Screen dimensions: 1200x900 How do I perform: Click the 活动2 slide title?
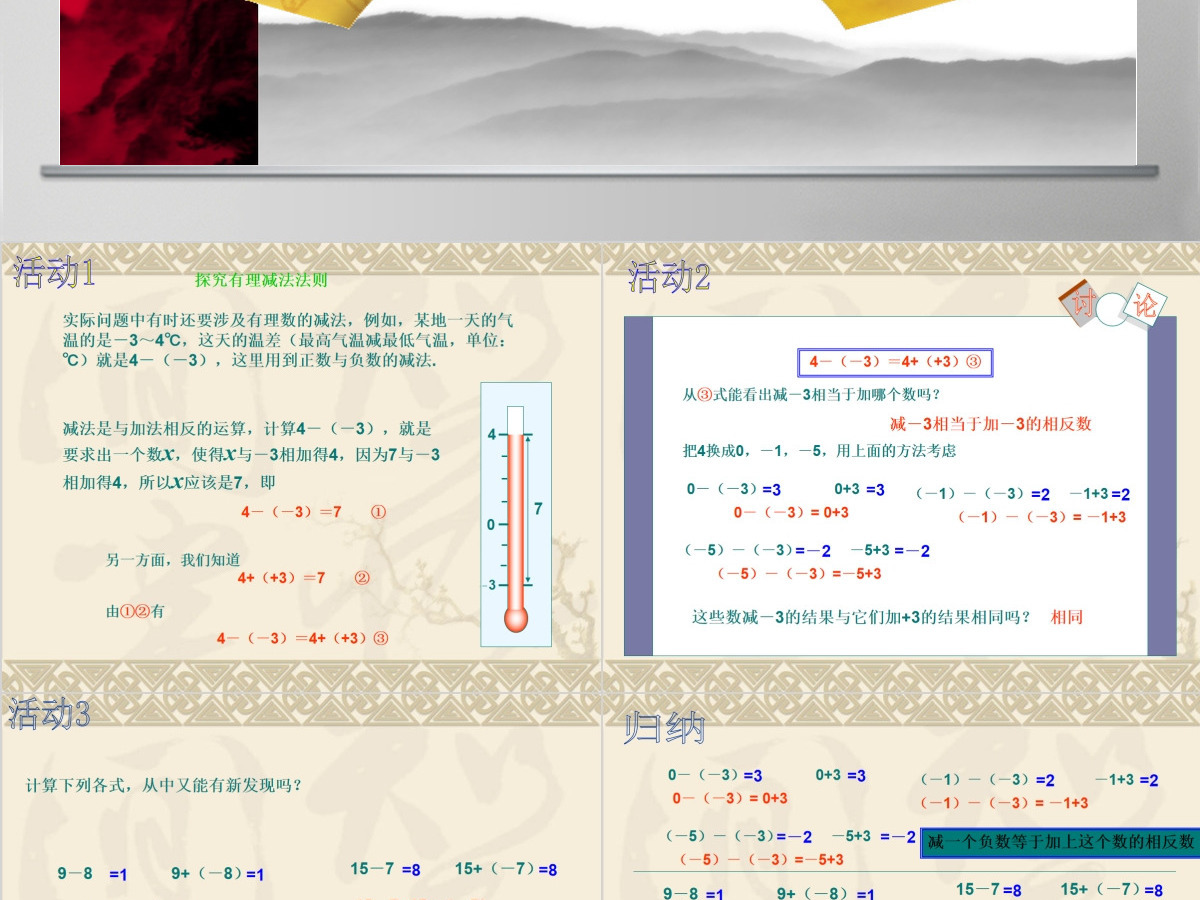pyautogui.click(x=669, y=276)
